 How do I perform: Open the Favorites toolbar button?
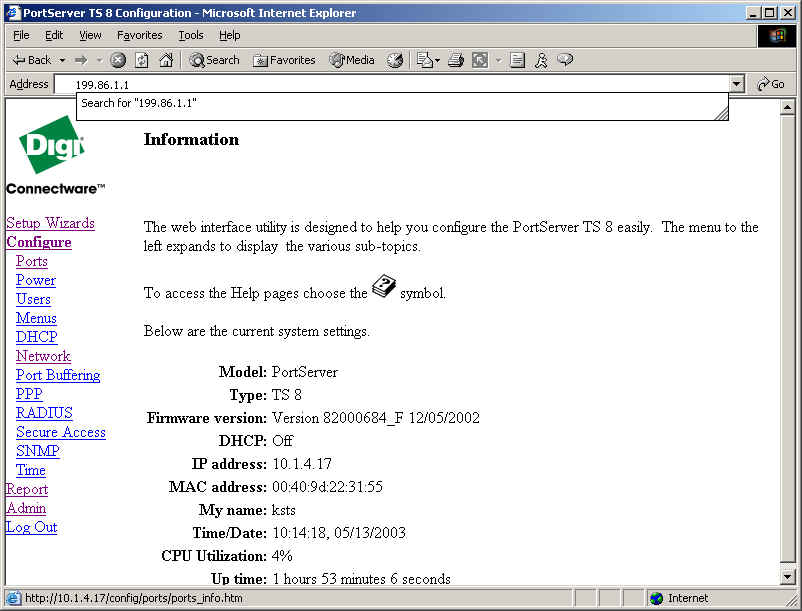click(284, 60)
